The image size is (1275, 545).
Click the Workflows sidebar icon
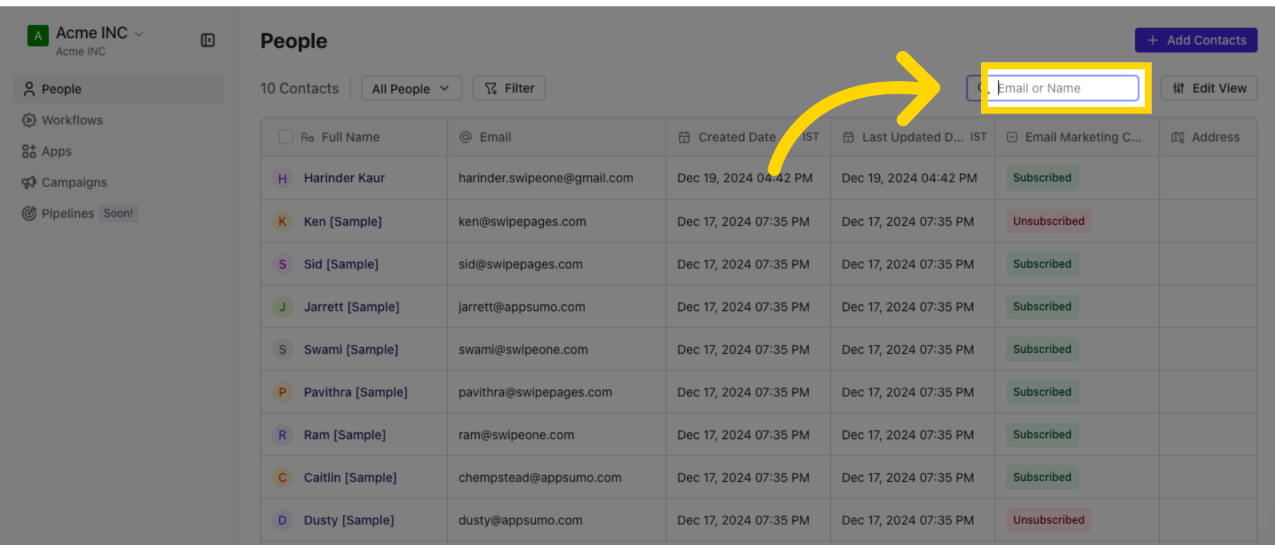tap(29, 120)
